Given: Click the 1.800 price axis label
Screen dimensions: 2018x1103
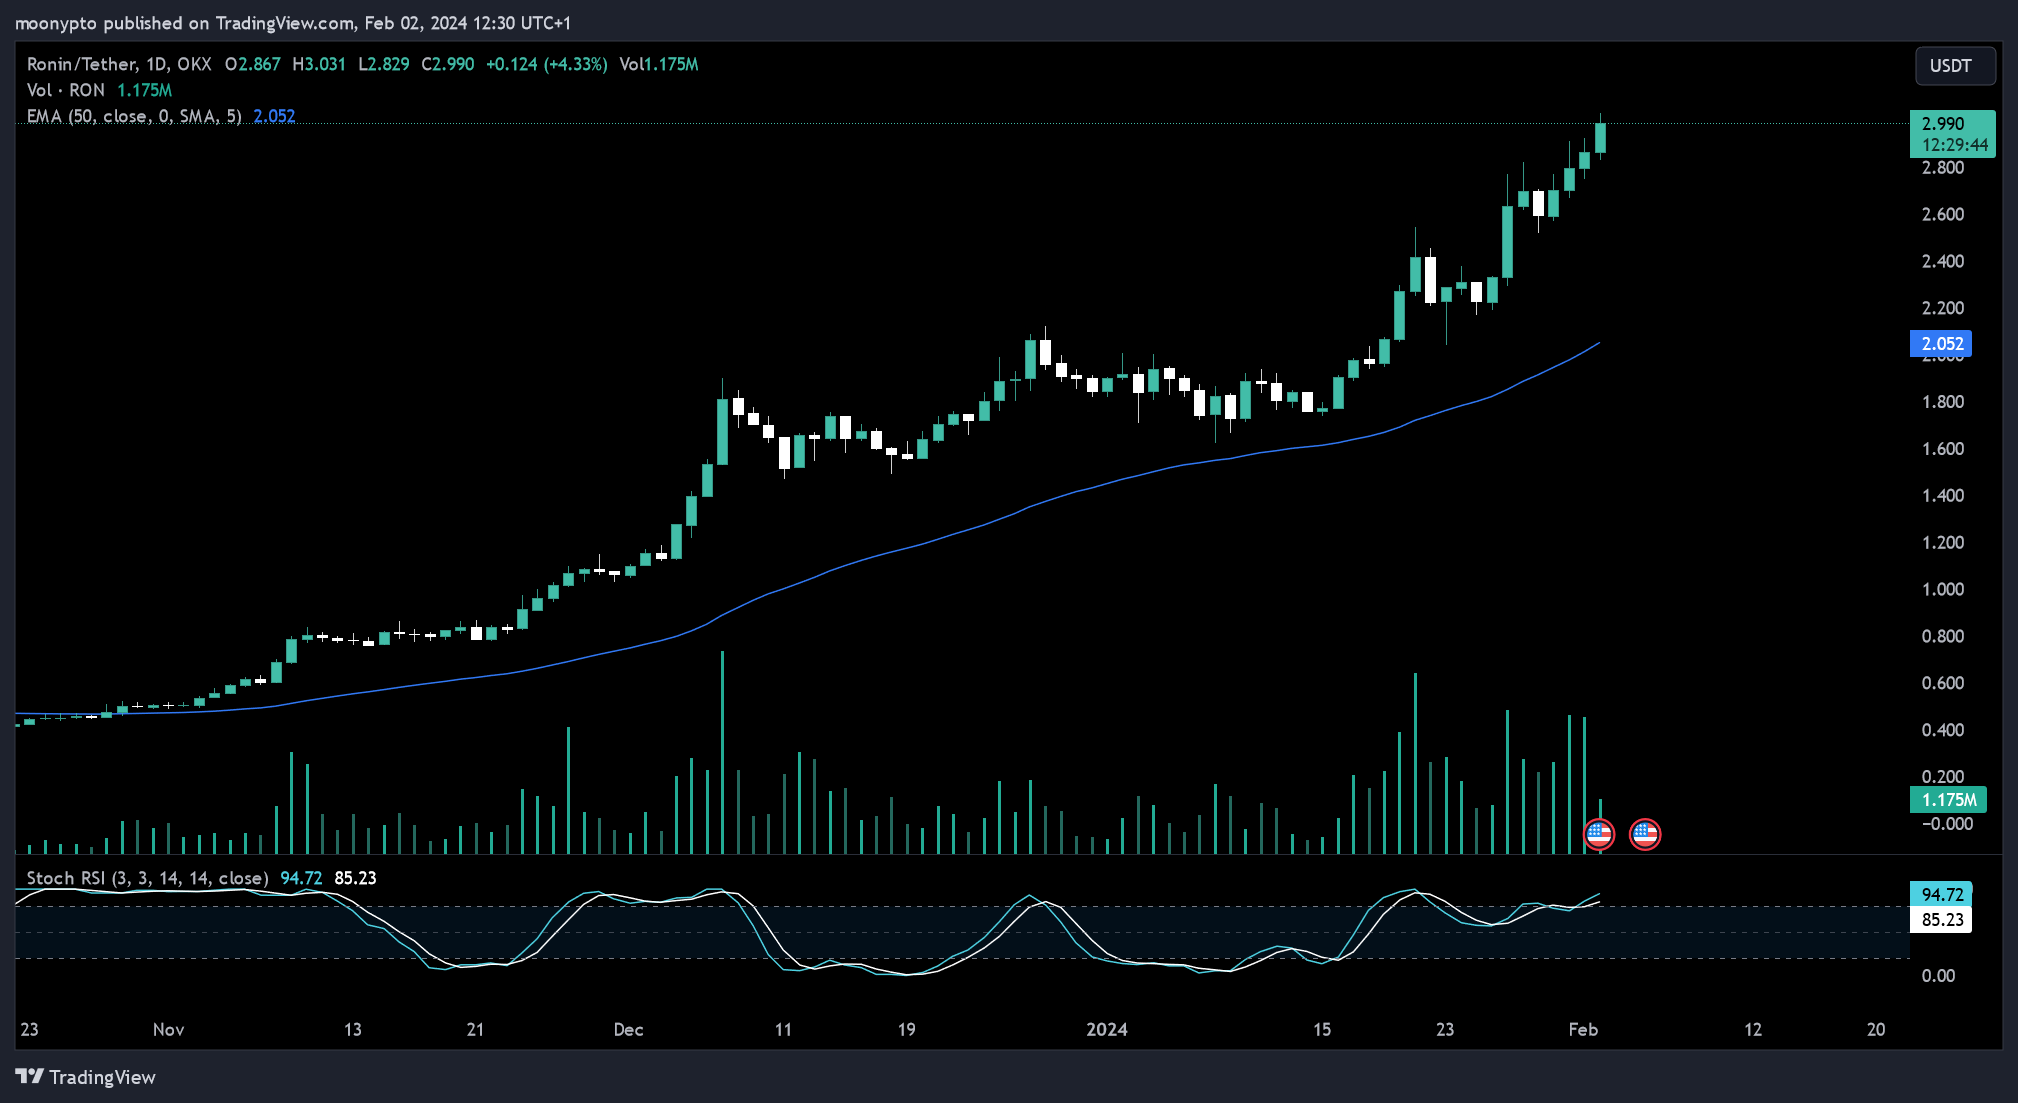Looking at the screenshot, I should click(x=1943, y=402).
